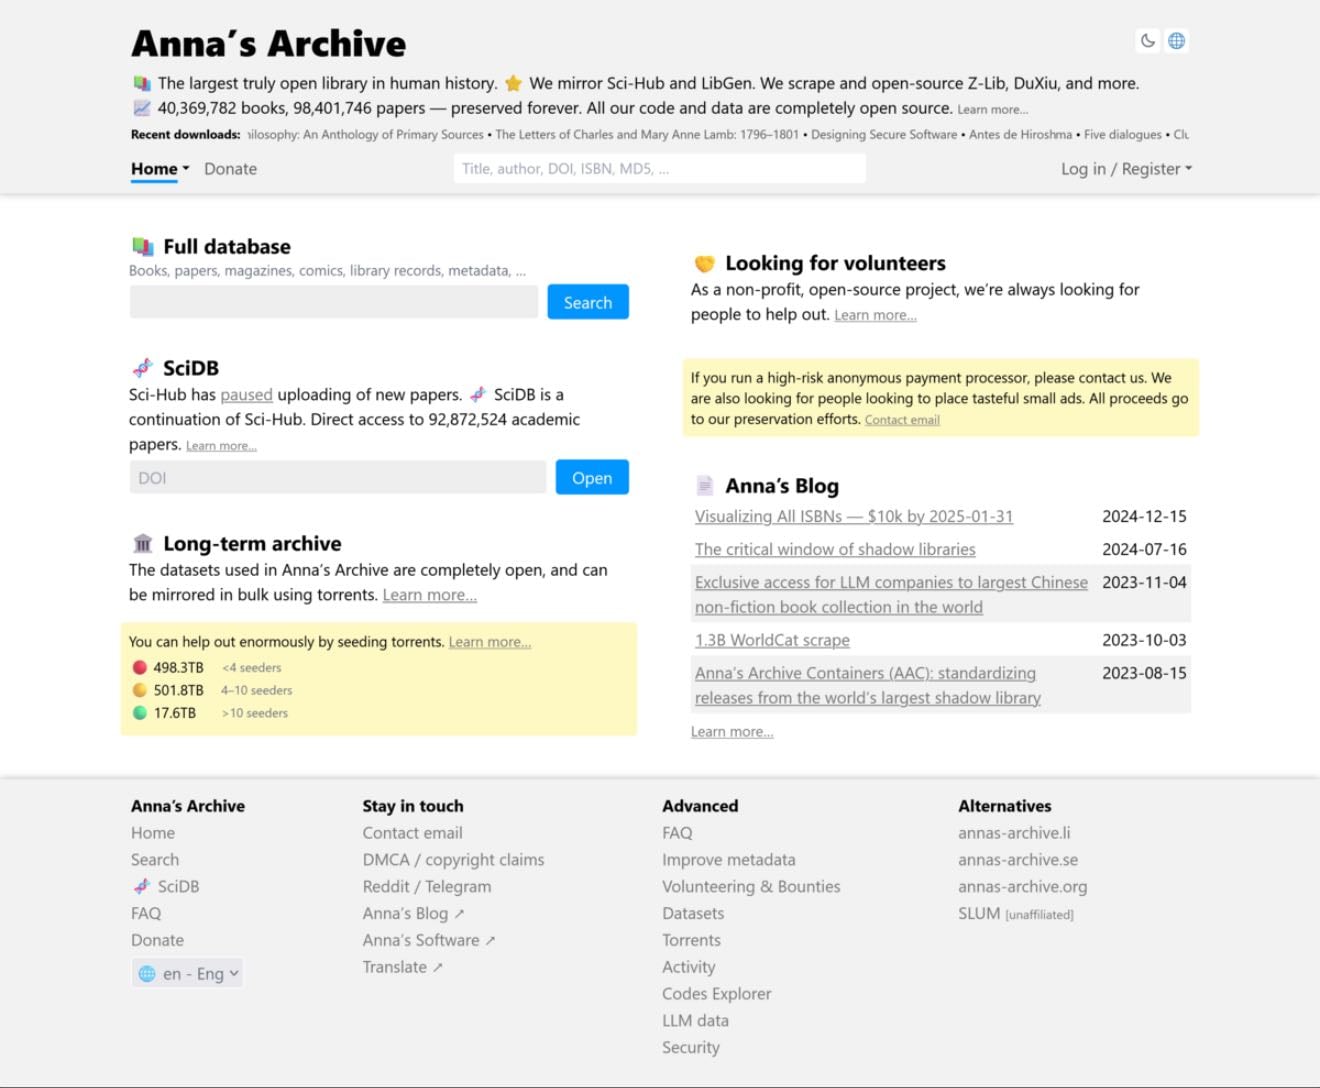
Task: Open footer Donate link
Action: click(x=157, y=941)
